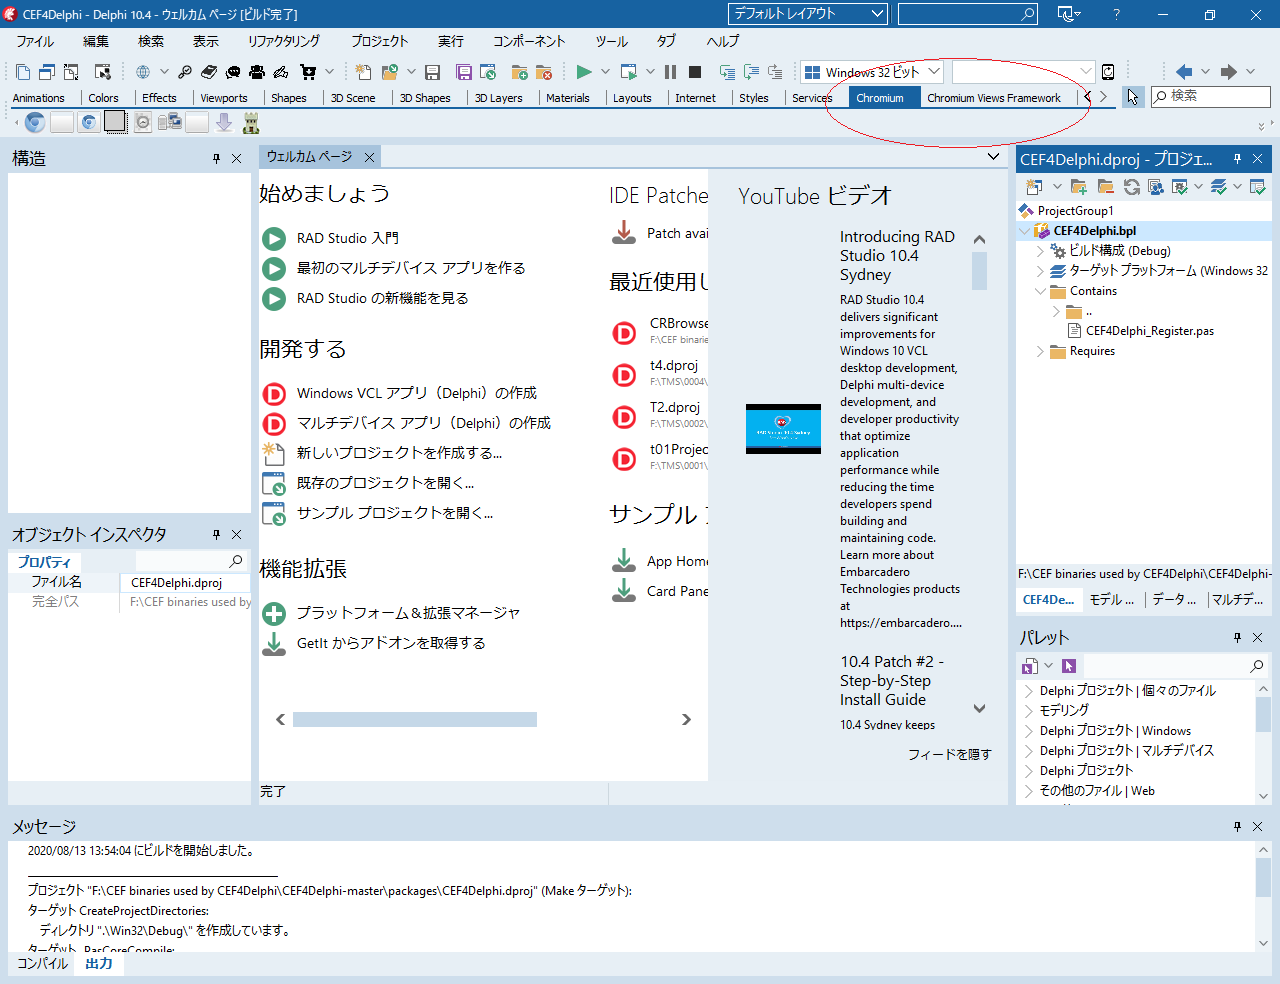Open the コンポーネント menu
The image size is (1280, 984).
[x=529, y=41]
